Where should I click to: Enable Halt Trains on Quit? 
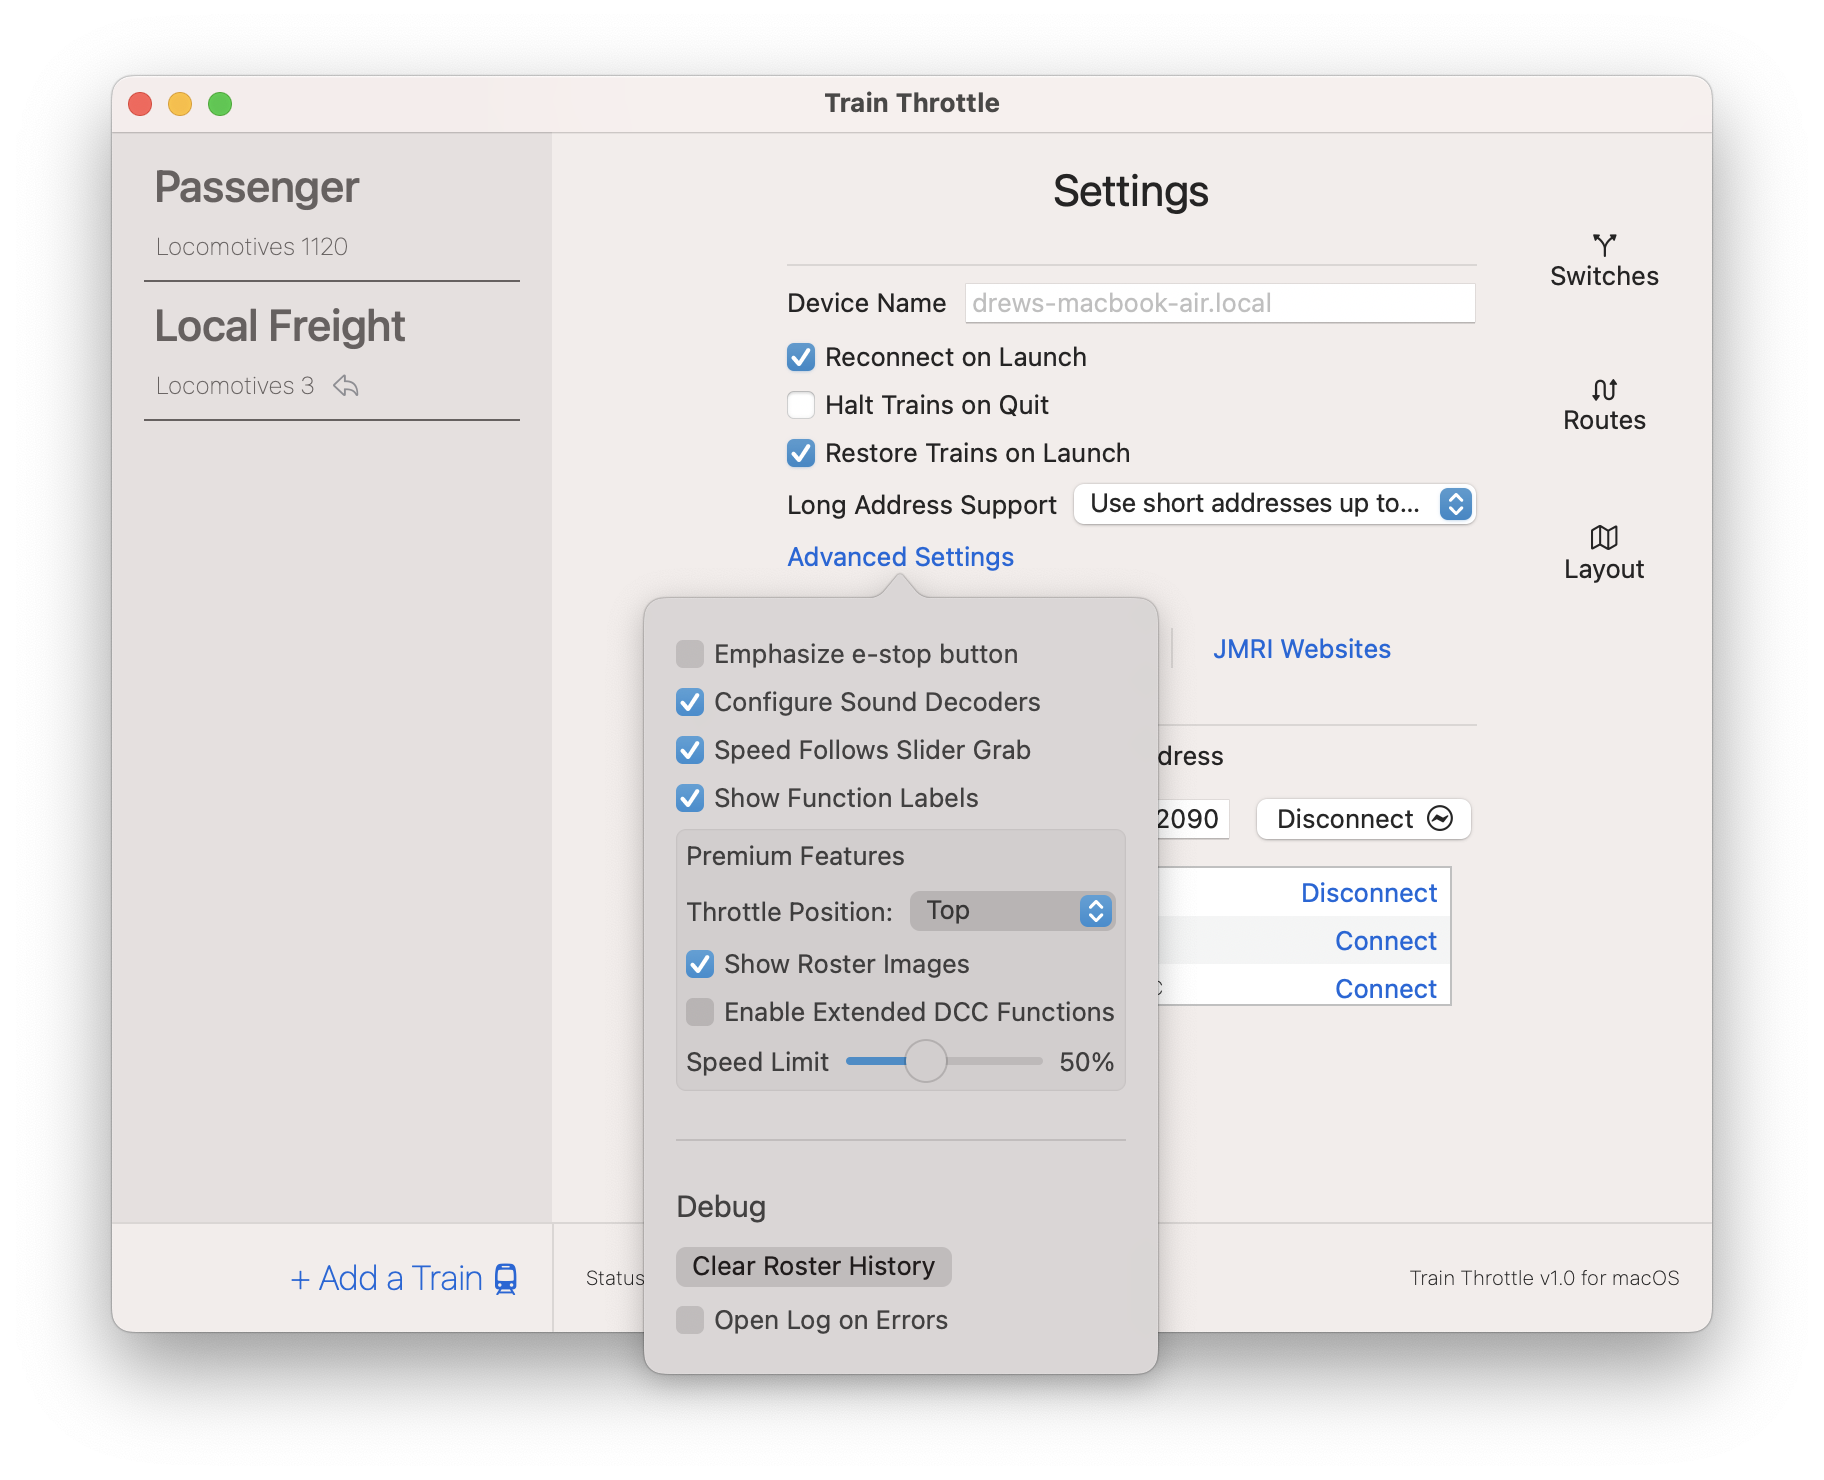(x=801, y=405)
